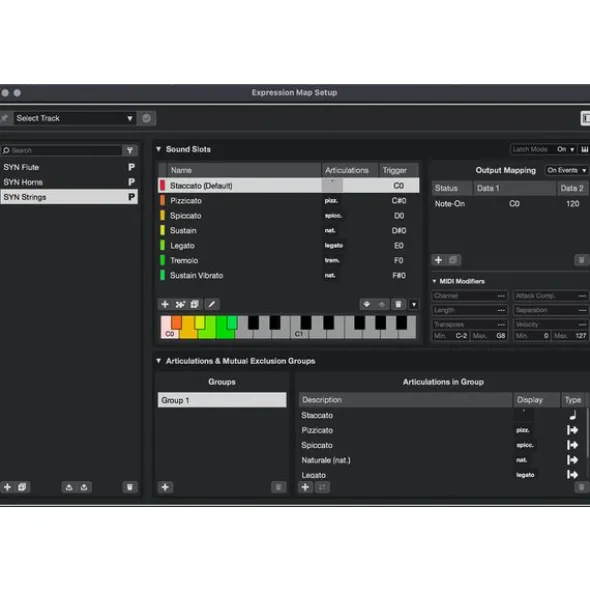This screenshot has width=590, height=591.
Task: Click the Transpose field in MIDI Modifiers
Action: click(x=470, y=325)
